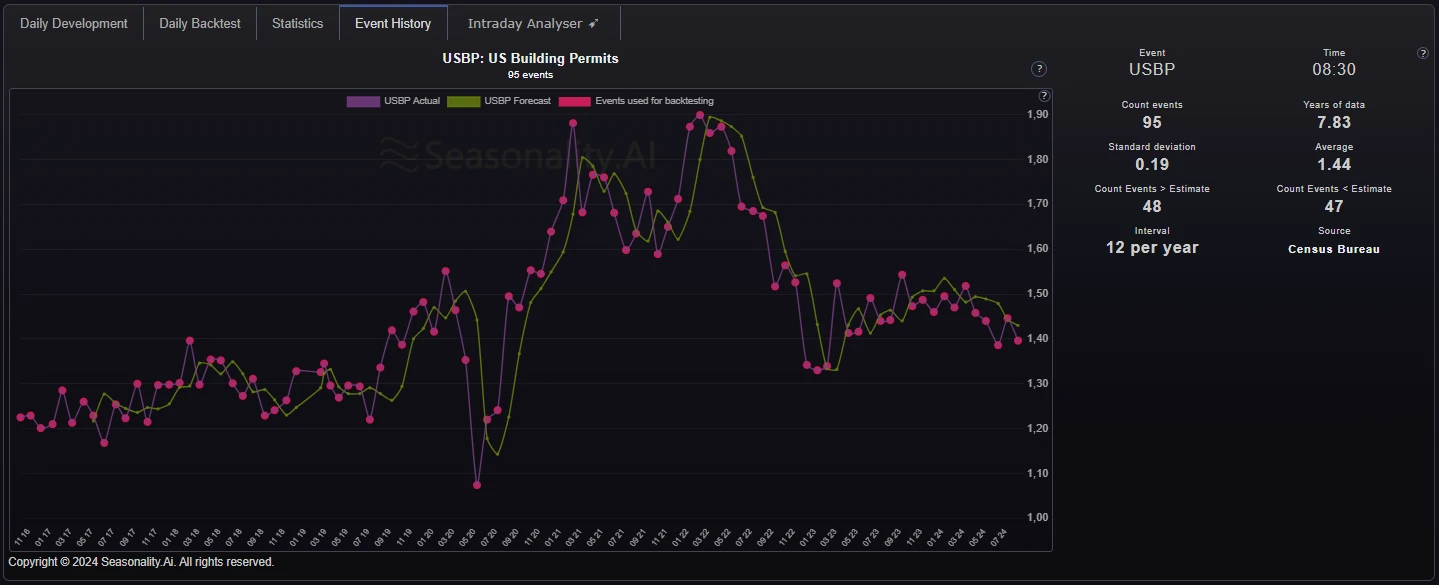Click the purple USBP Actual legend swatch
Screen dimensions: 1439x585
[362, 101]
